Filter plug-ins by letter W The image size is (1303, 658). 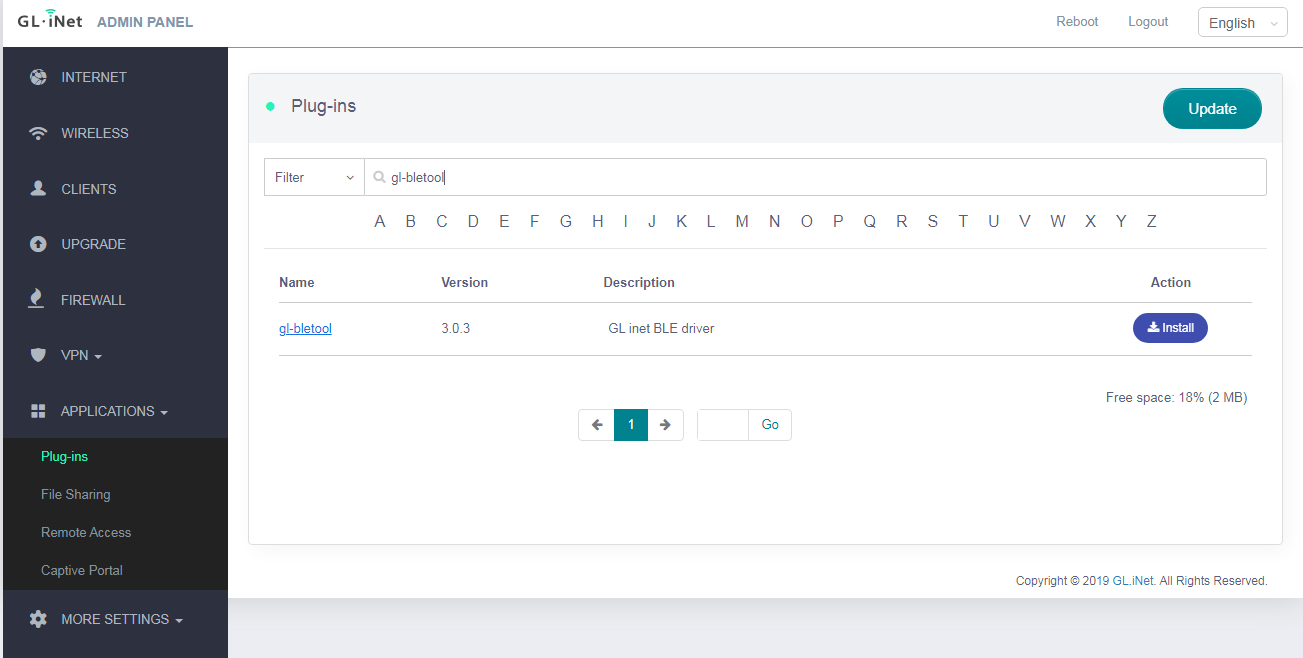coord(1058,221)
